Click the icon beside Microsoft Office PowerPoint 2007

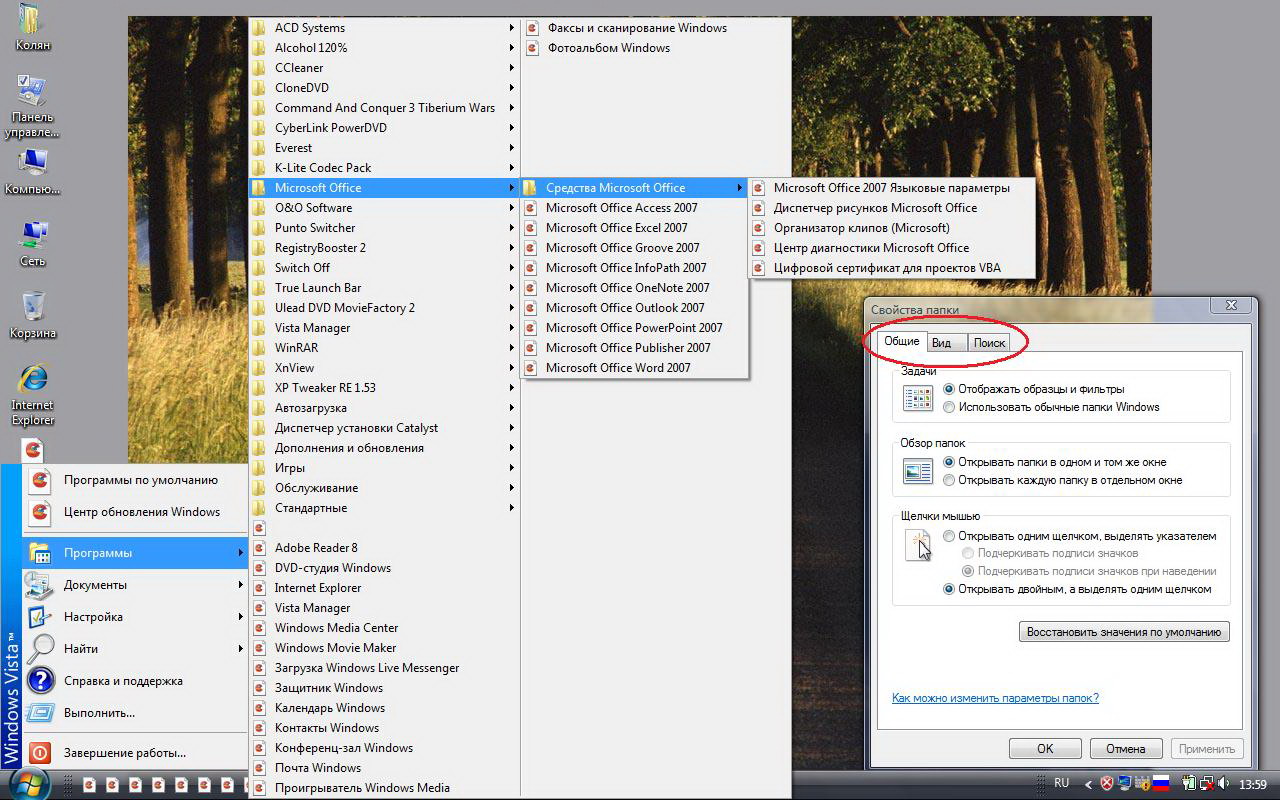[x=531, y=328]
